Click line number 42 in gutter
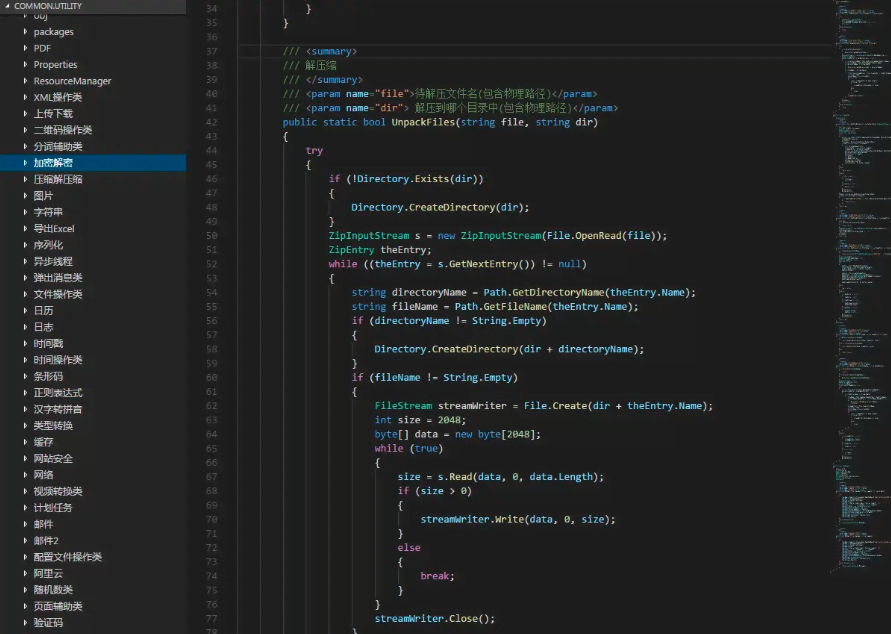The image size is (891, 634). (x=211, y=122)
